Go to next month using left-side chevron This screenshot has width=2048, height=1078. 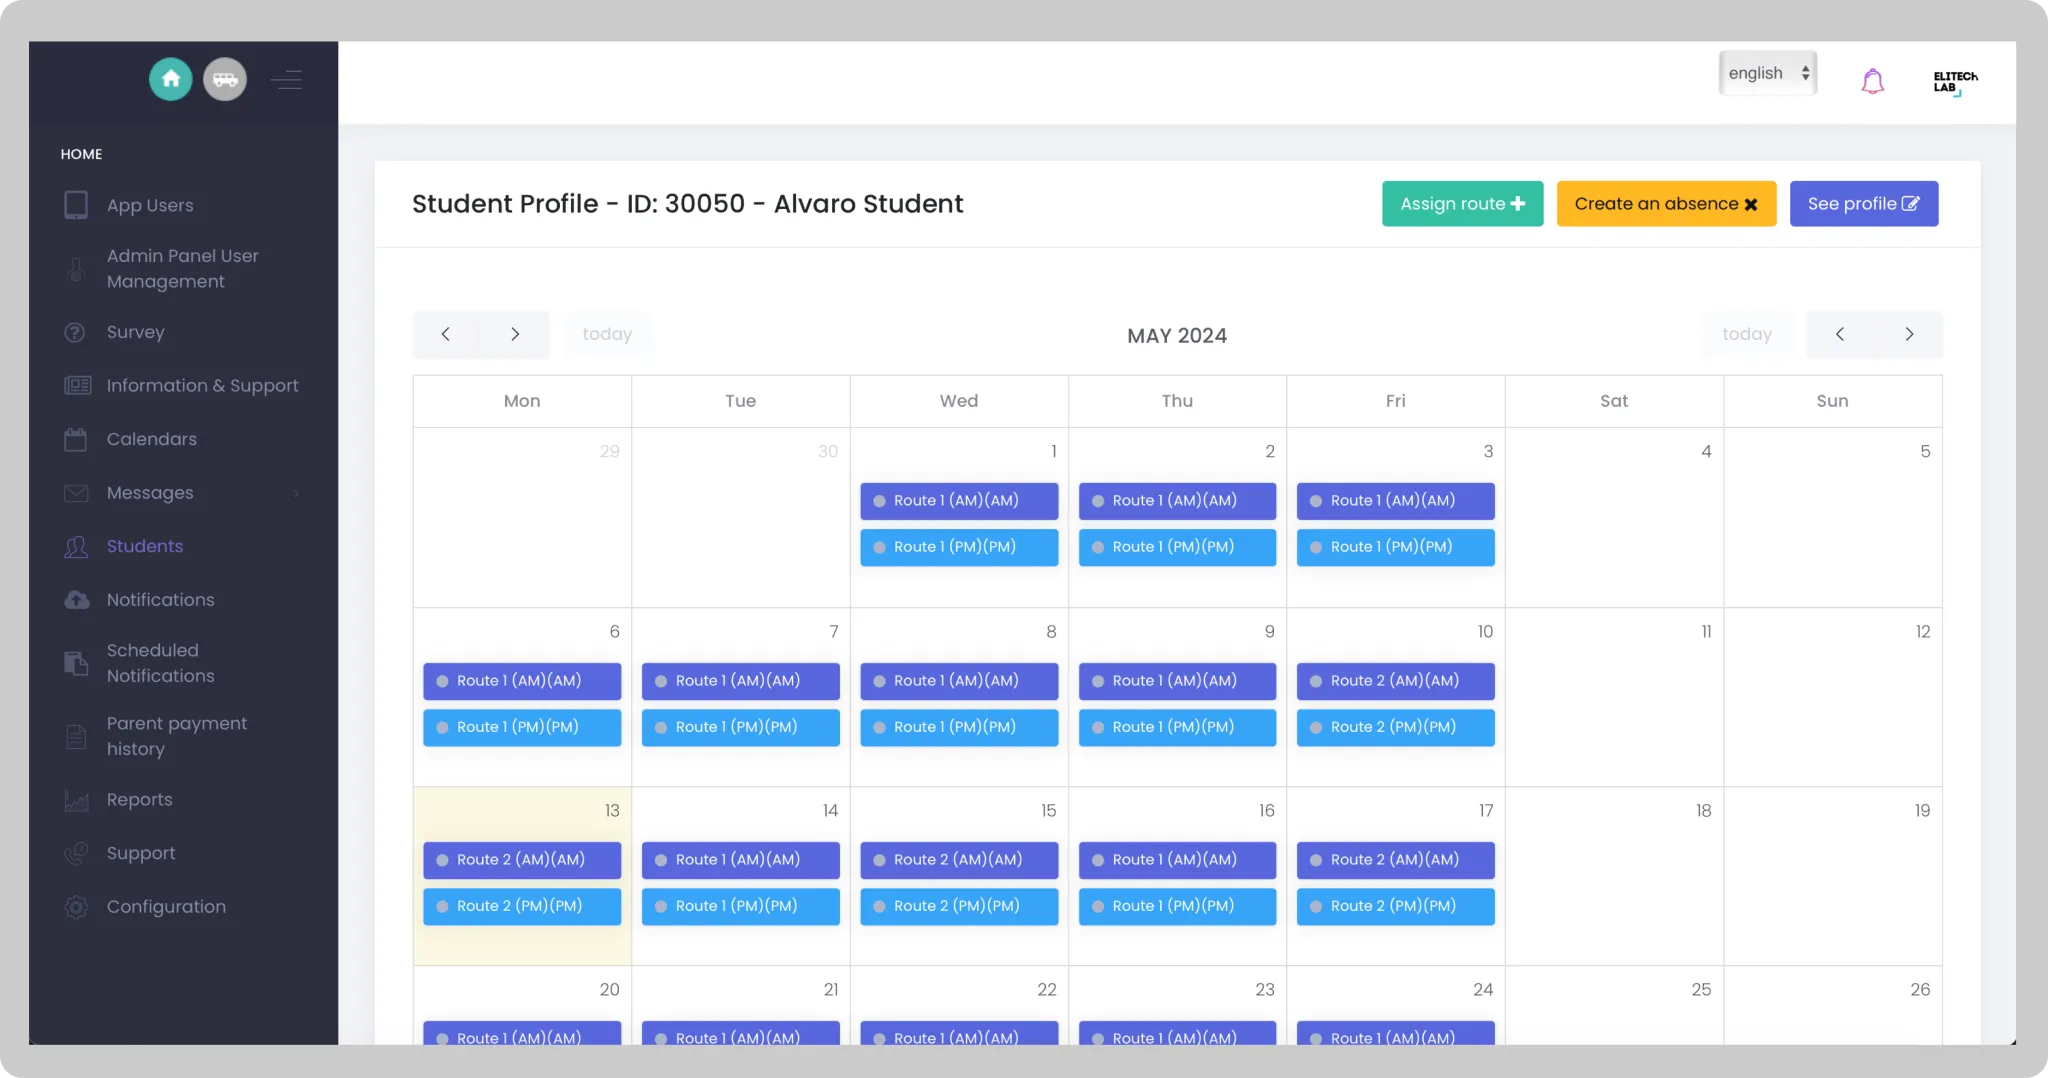(515, 334)
